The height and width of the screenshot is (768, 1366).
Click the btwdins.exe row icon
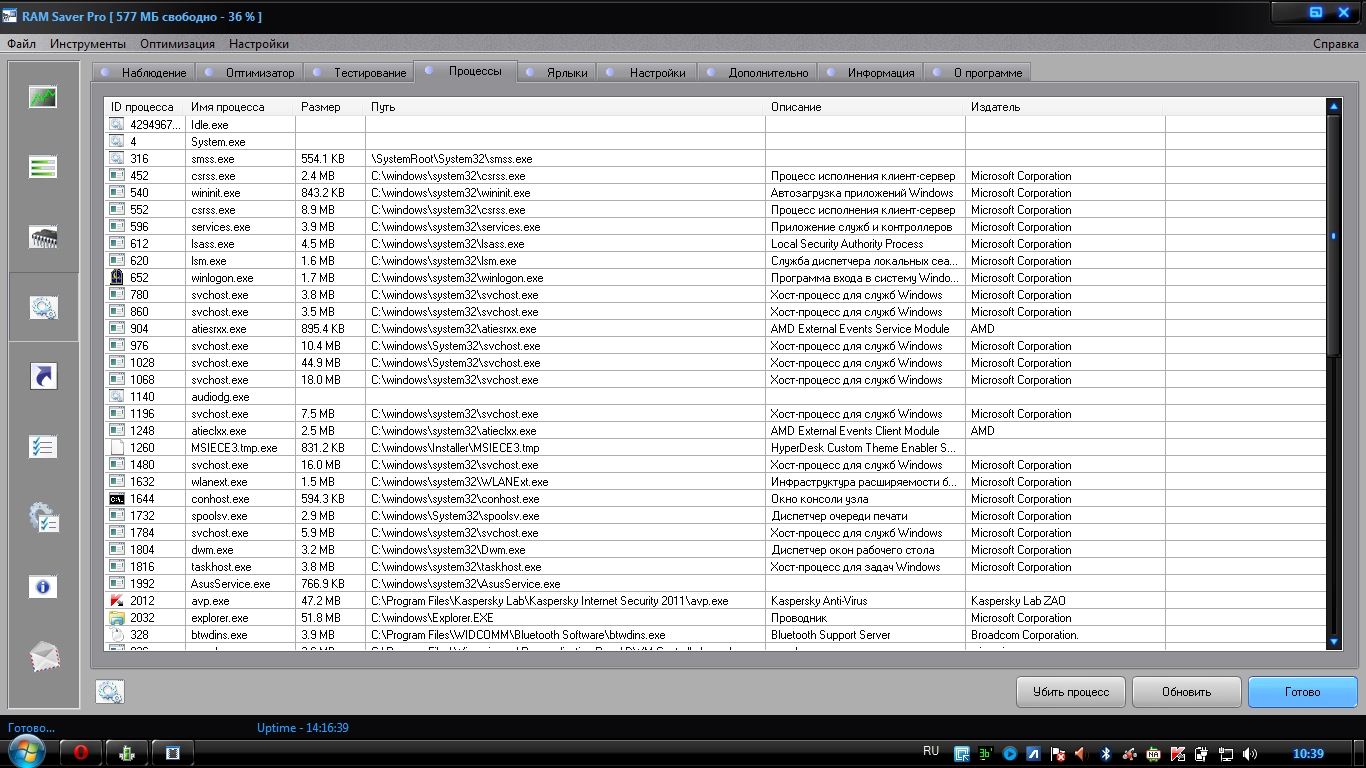pyautogui.click(x=117, y=635)
